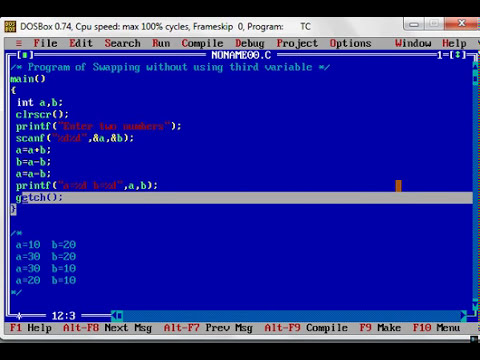Open the Search menu
This screenshot has height=360, width=480.
coord(122,43)
